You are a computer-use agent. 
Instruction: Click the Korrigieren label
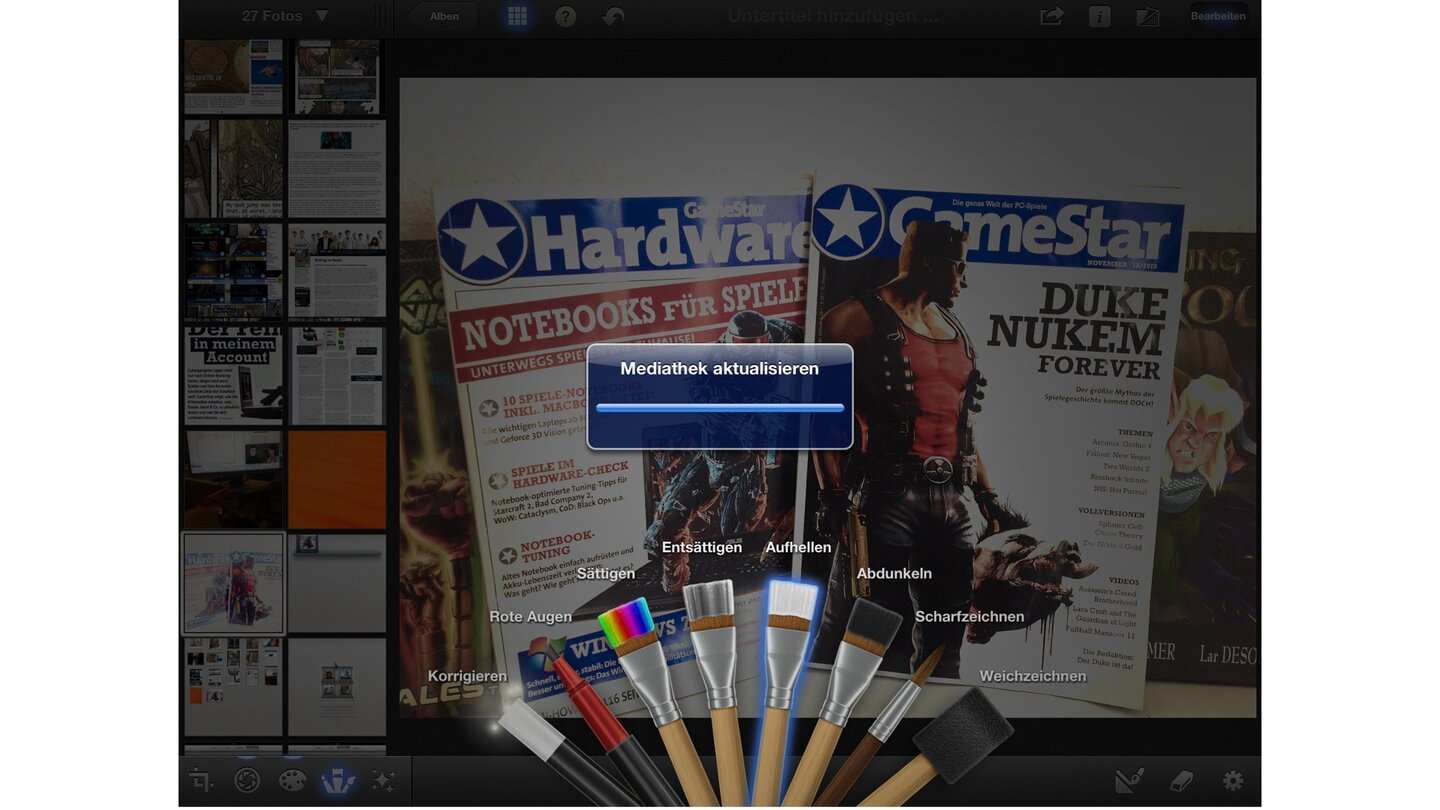(467, 676)
